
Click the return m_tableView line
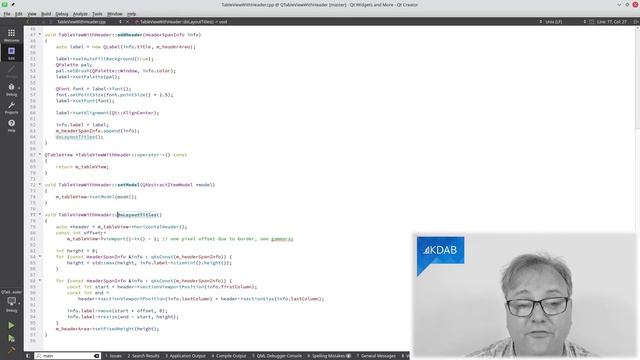click(82, 167)
